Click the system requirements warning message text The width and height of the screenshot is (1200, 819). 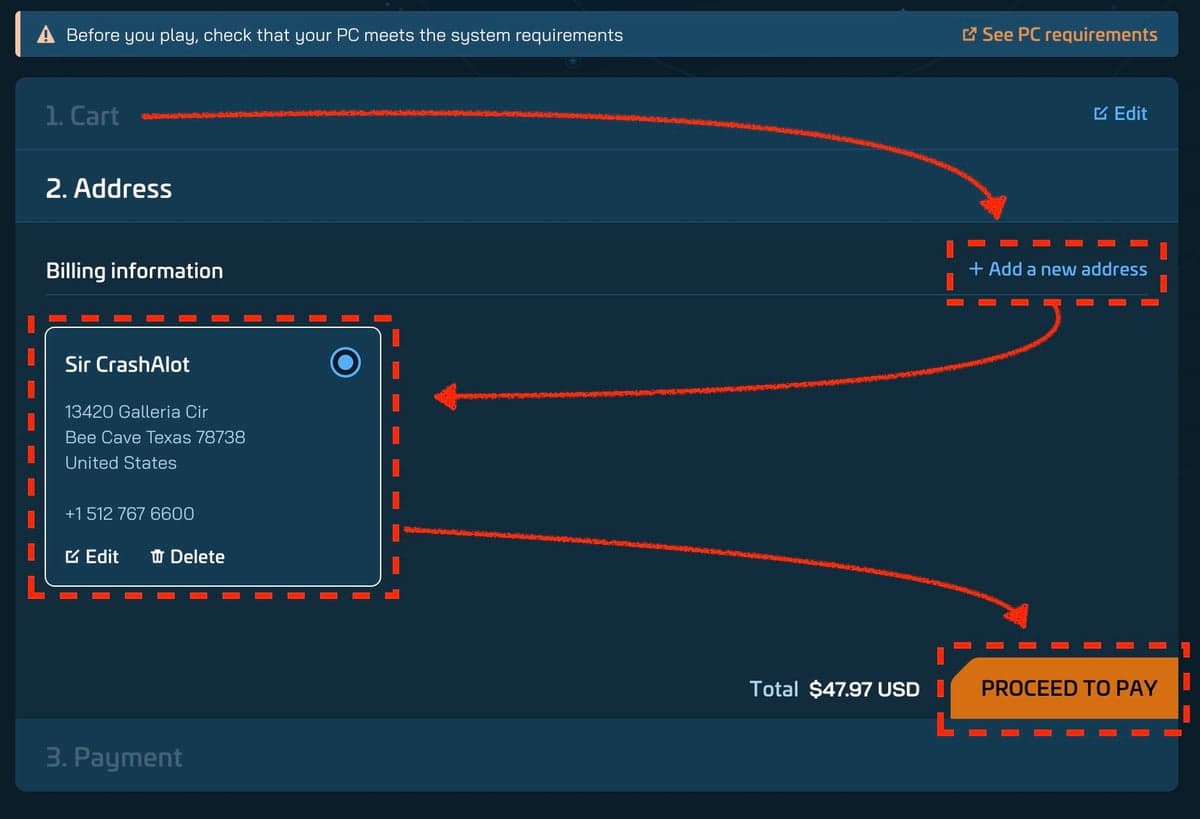tap(344, 36)
